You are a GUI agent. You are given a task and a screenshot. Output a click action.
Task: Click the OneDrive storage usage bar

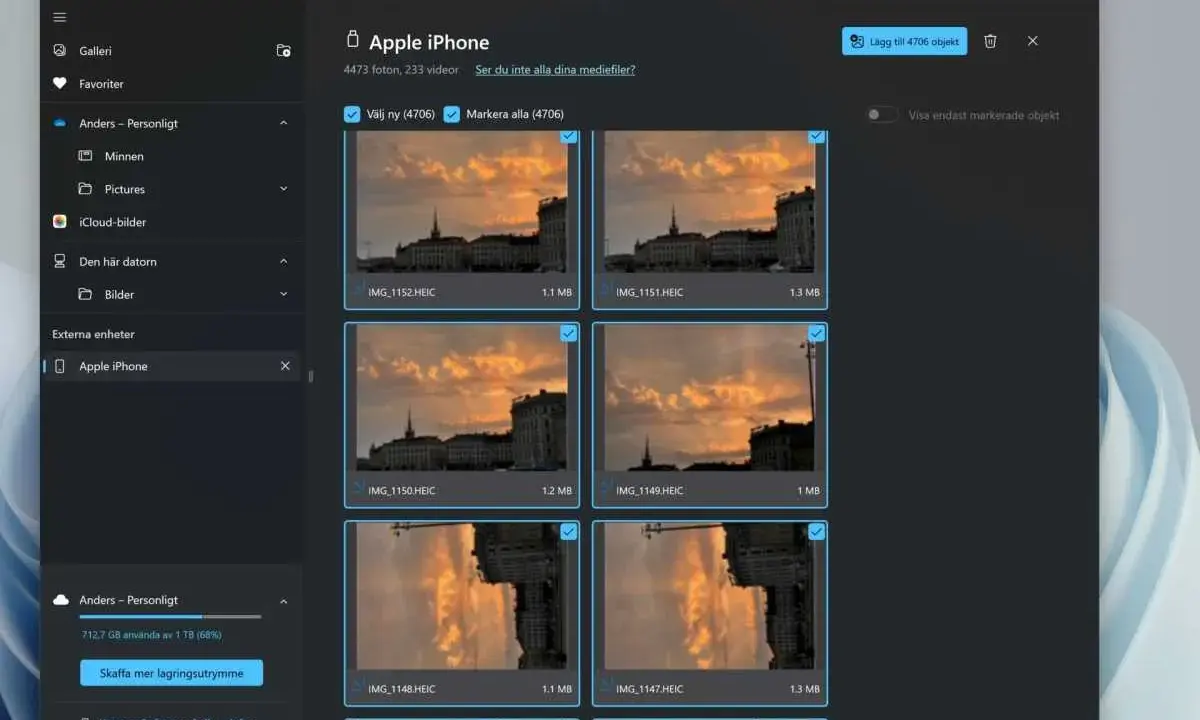[171, 617]
